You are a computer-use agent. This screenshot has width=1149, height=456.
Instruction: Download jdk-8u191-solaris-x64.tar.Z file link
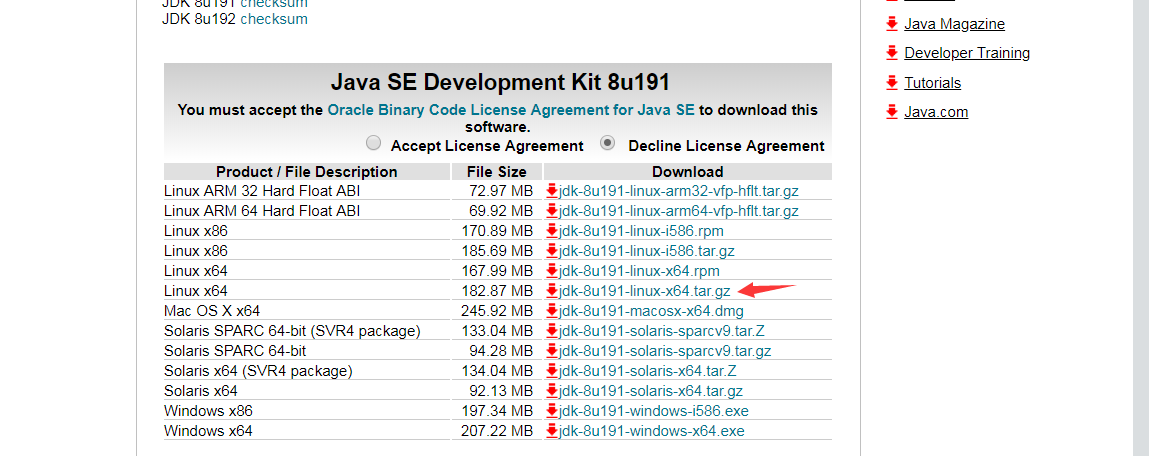(x=648, y=371)
